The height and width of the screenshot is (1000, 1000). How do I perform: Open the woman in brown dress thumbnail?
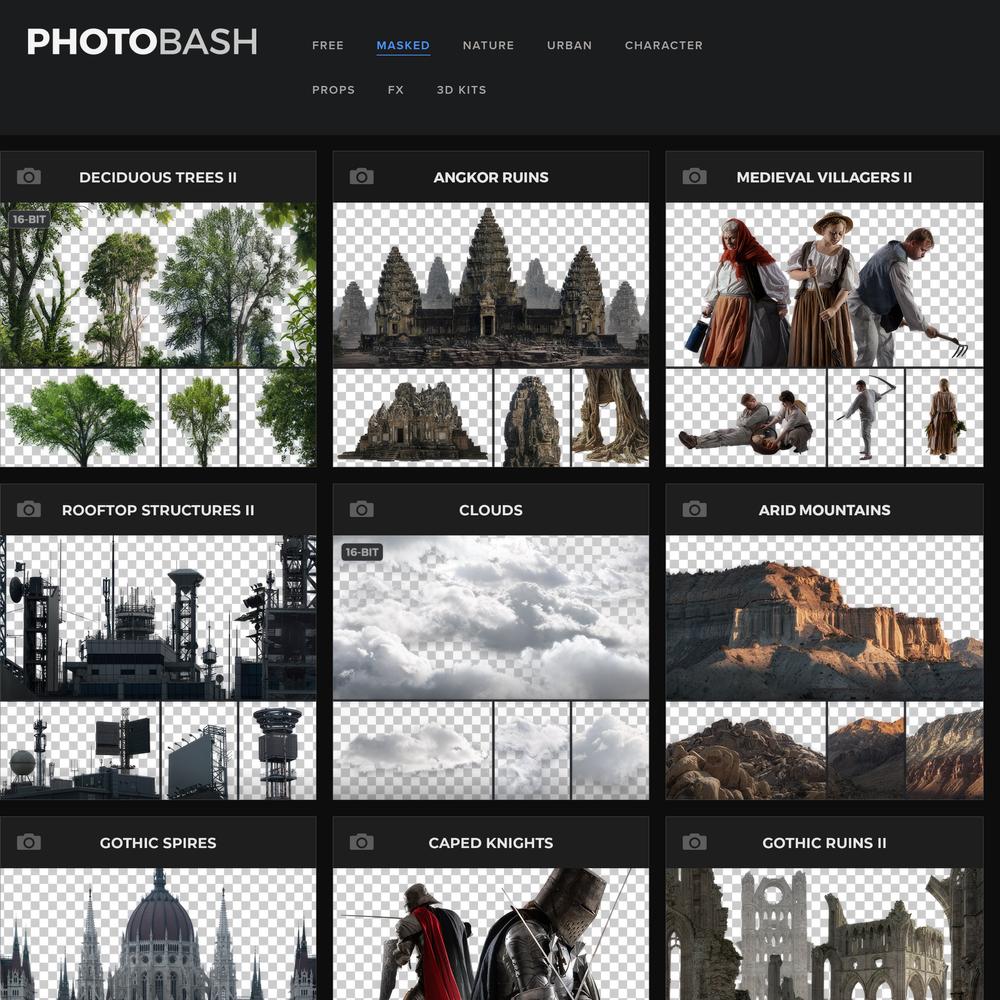tap(945, 418)
